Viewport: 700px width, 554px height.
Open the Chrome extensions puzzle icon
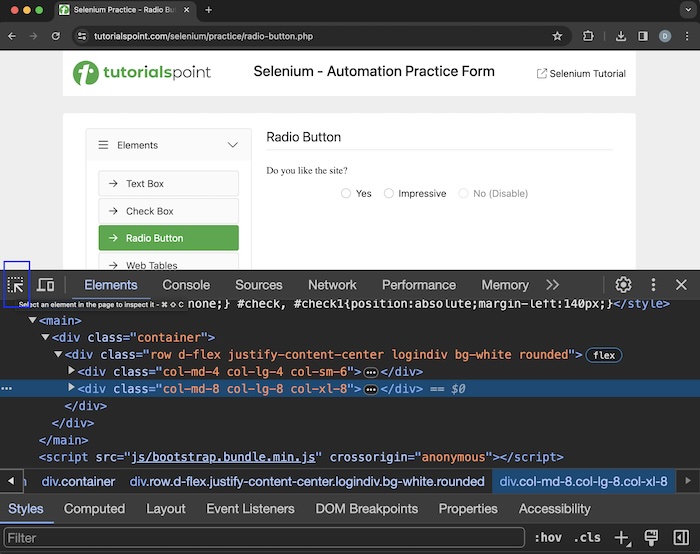(x=588, y=36)
